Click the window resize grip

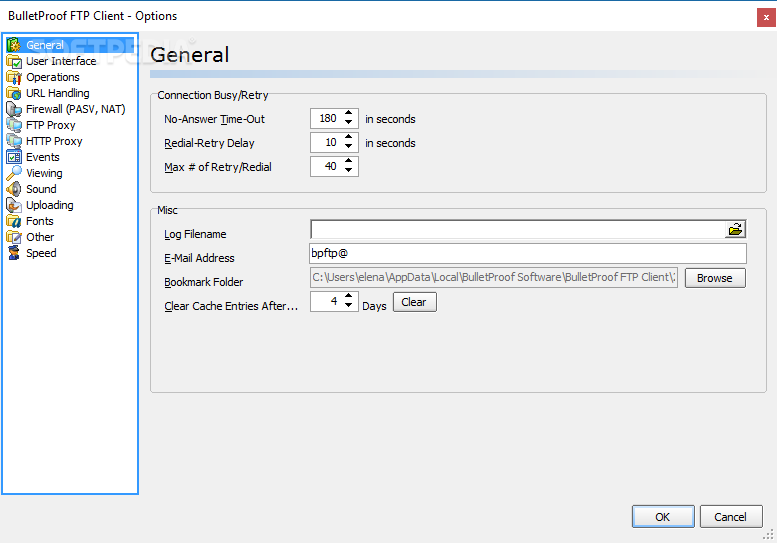[x=769, y=535]
